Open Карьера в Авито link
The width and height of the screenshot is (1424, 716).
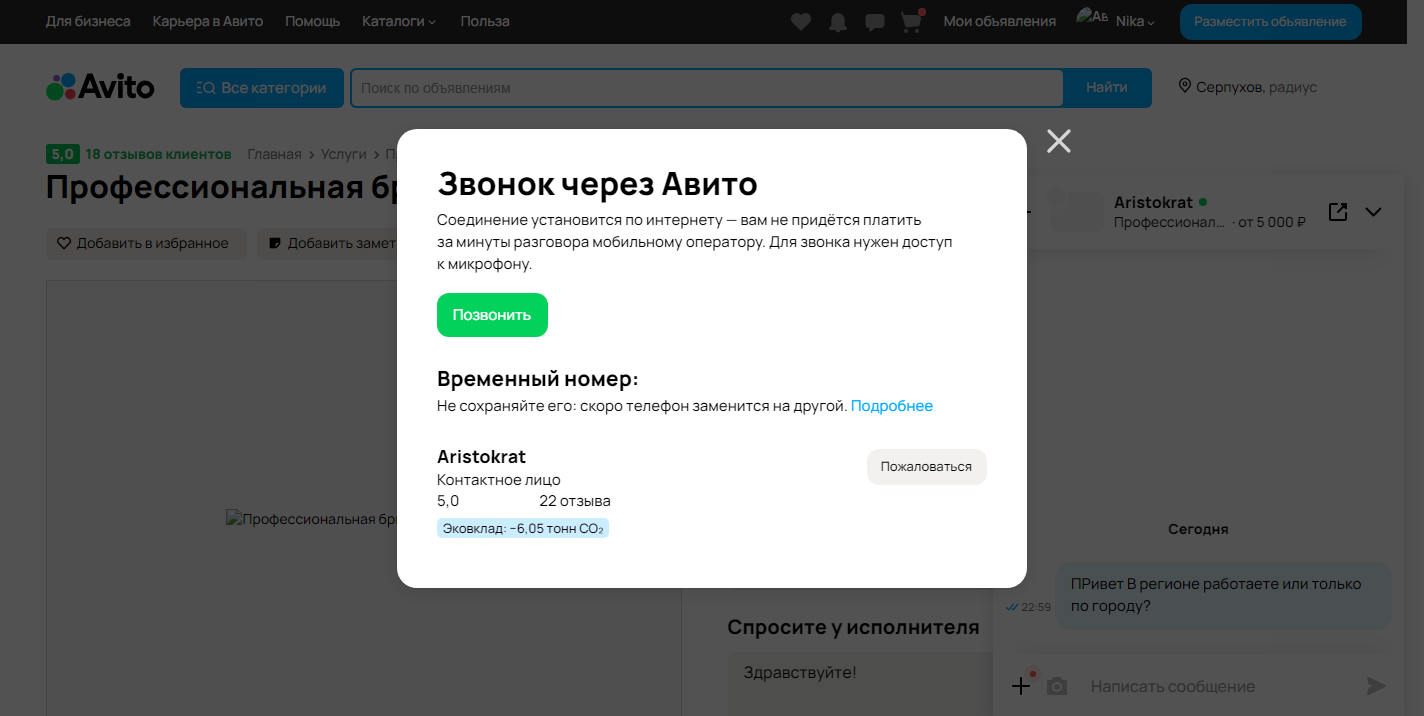(208, 21)
